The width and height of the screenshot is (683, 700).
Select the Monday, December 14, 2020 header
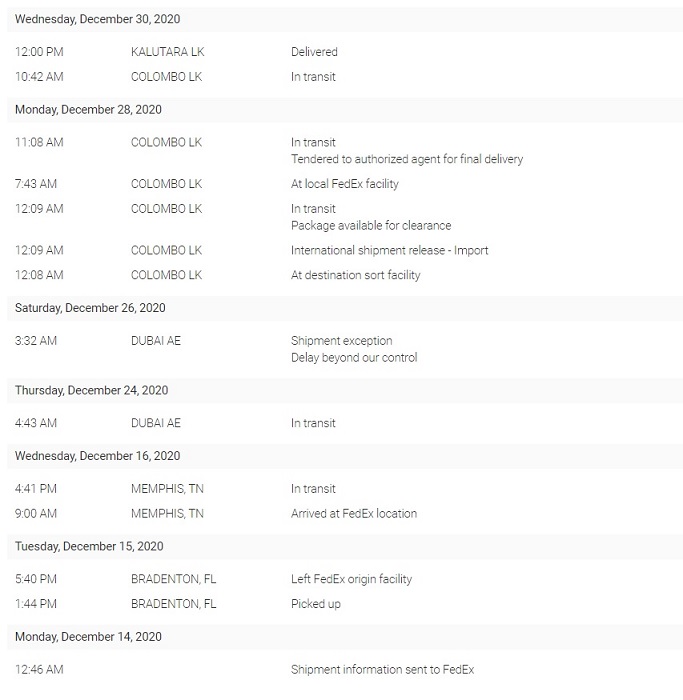(345, 637)
